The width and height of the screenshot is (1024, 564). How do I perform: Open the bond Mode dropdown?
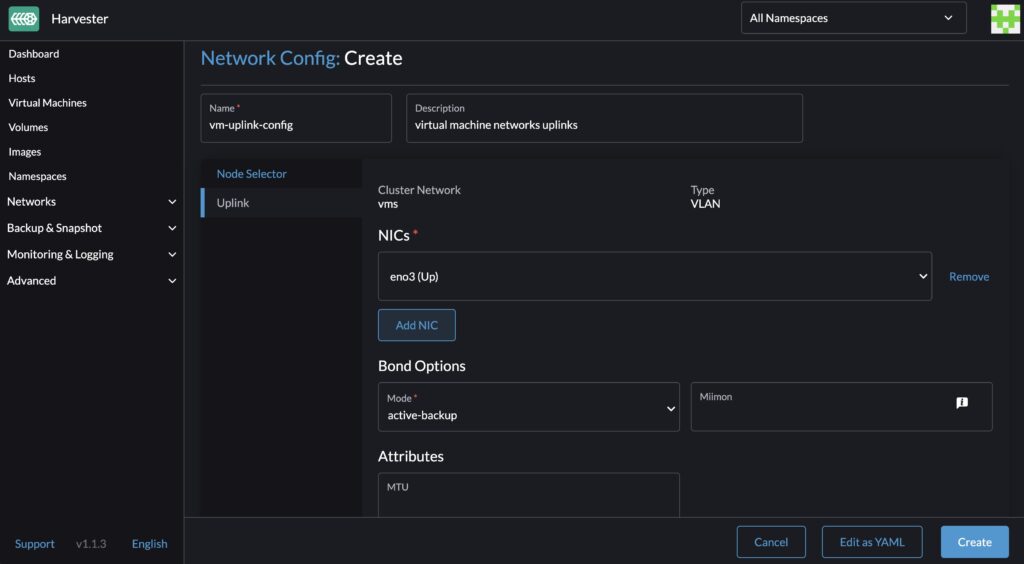(x=528, y=407)
